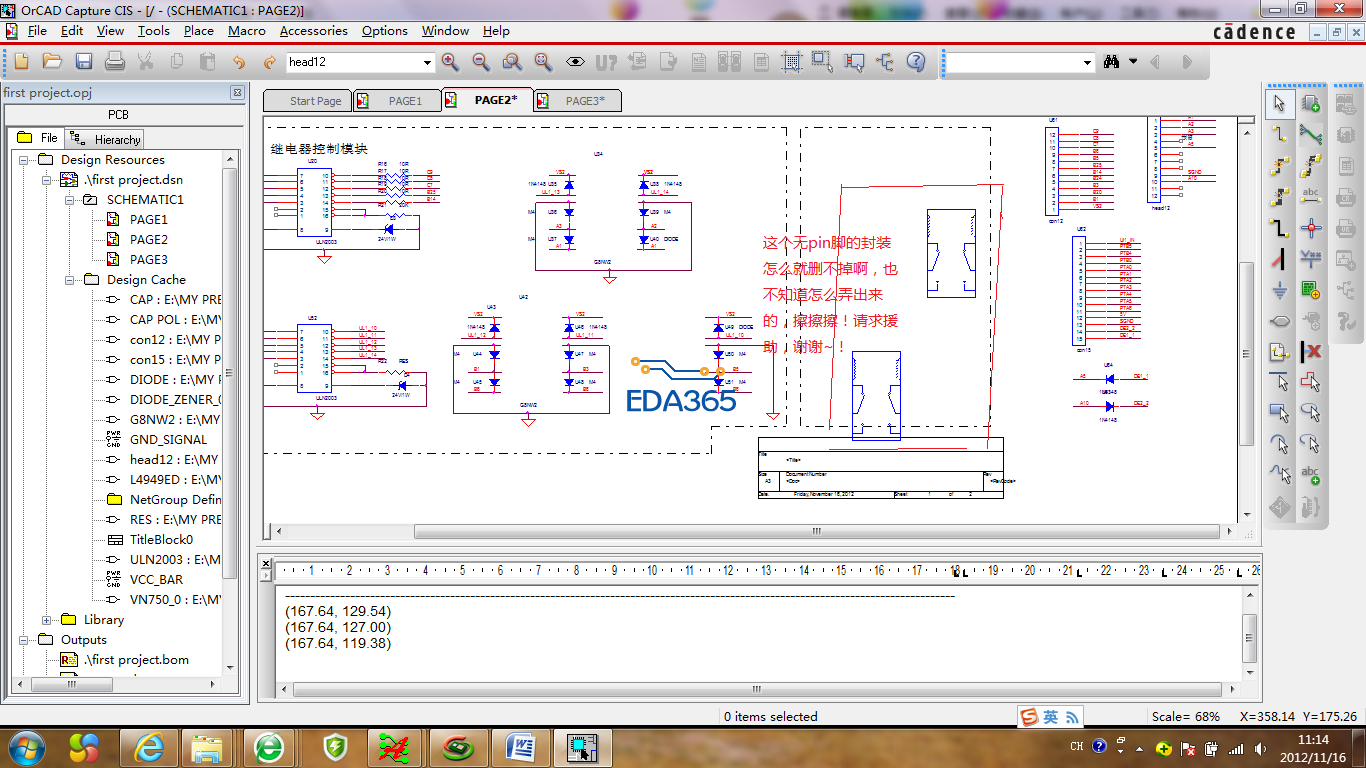The width and height of the screenshot is (1366, 768).
Task: Click the Place No Connect tool
Action: tap(1310, 352)
